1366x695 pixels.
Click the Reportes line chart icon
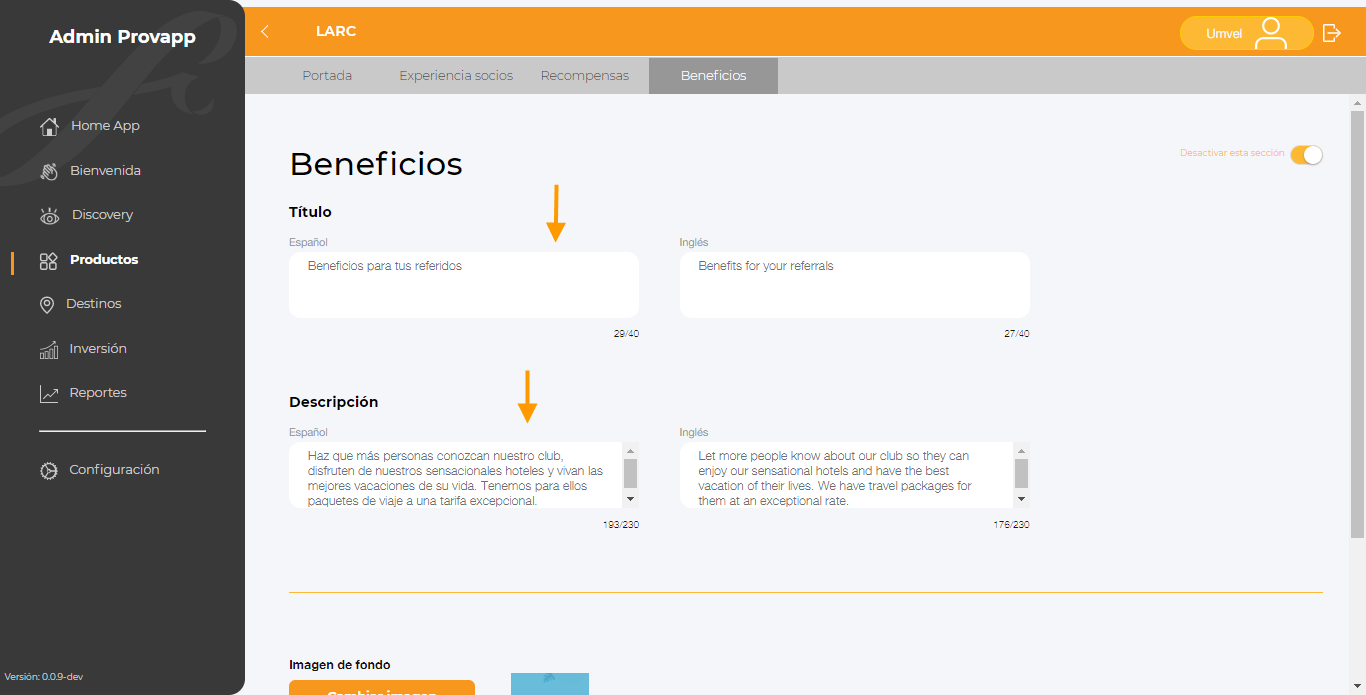pyautogui.click(x=49, y=394)
